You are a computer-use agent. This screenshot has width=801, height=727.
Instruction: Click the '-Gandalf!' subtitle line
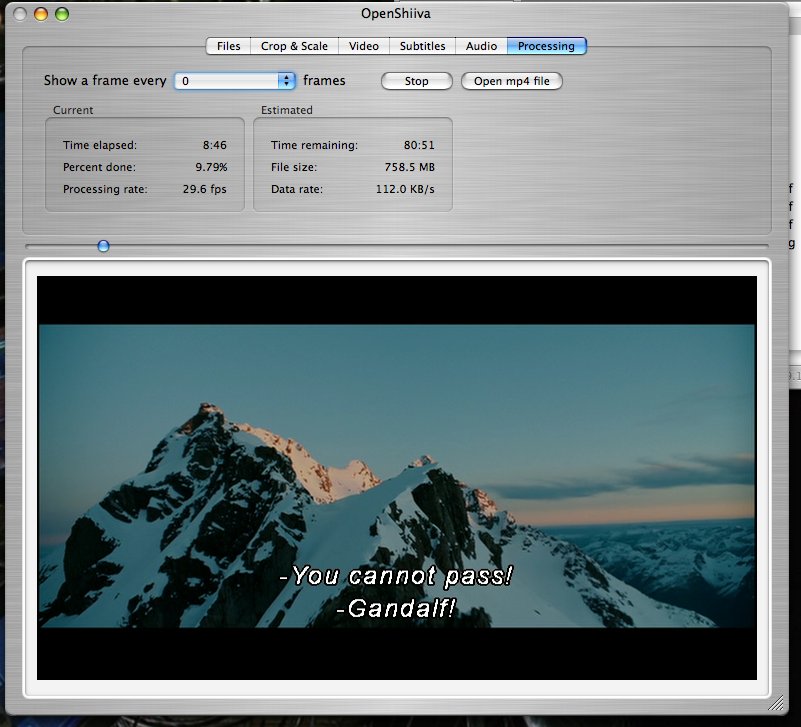396,608
